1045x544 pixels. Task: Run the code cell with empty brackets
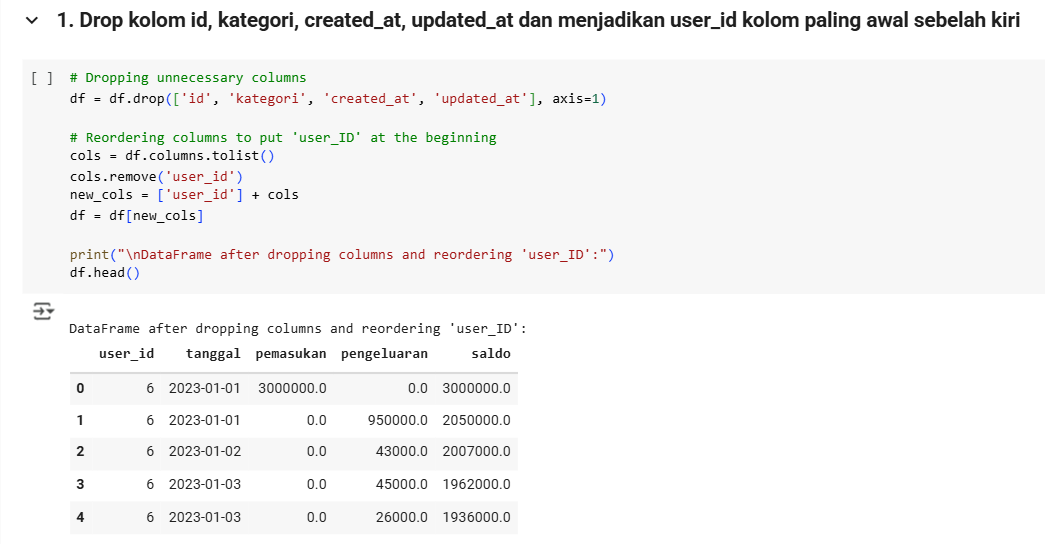pyautogui.click(x=42, y=78)
